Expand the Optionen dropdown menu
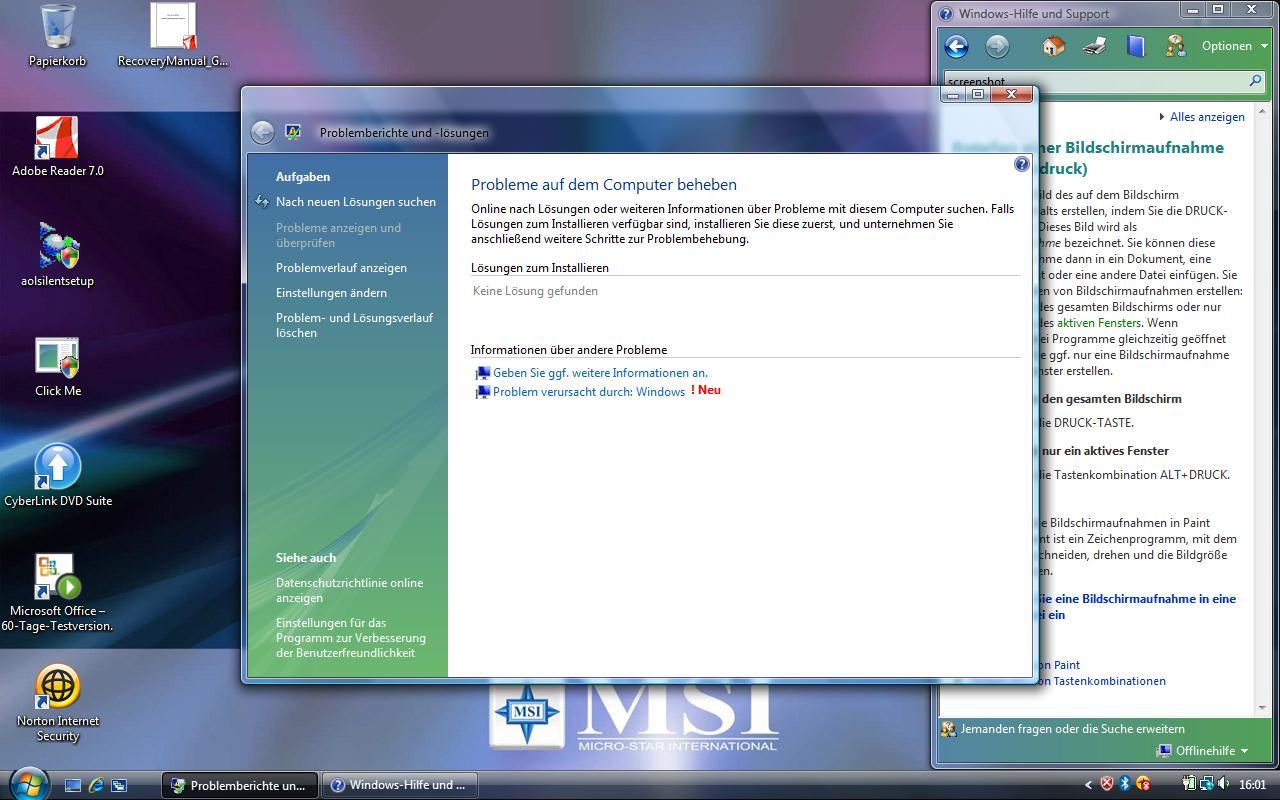 click(x=1234, y=46)
